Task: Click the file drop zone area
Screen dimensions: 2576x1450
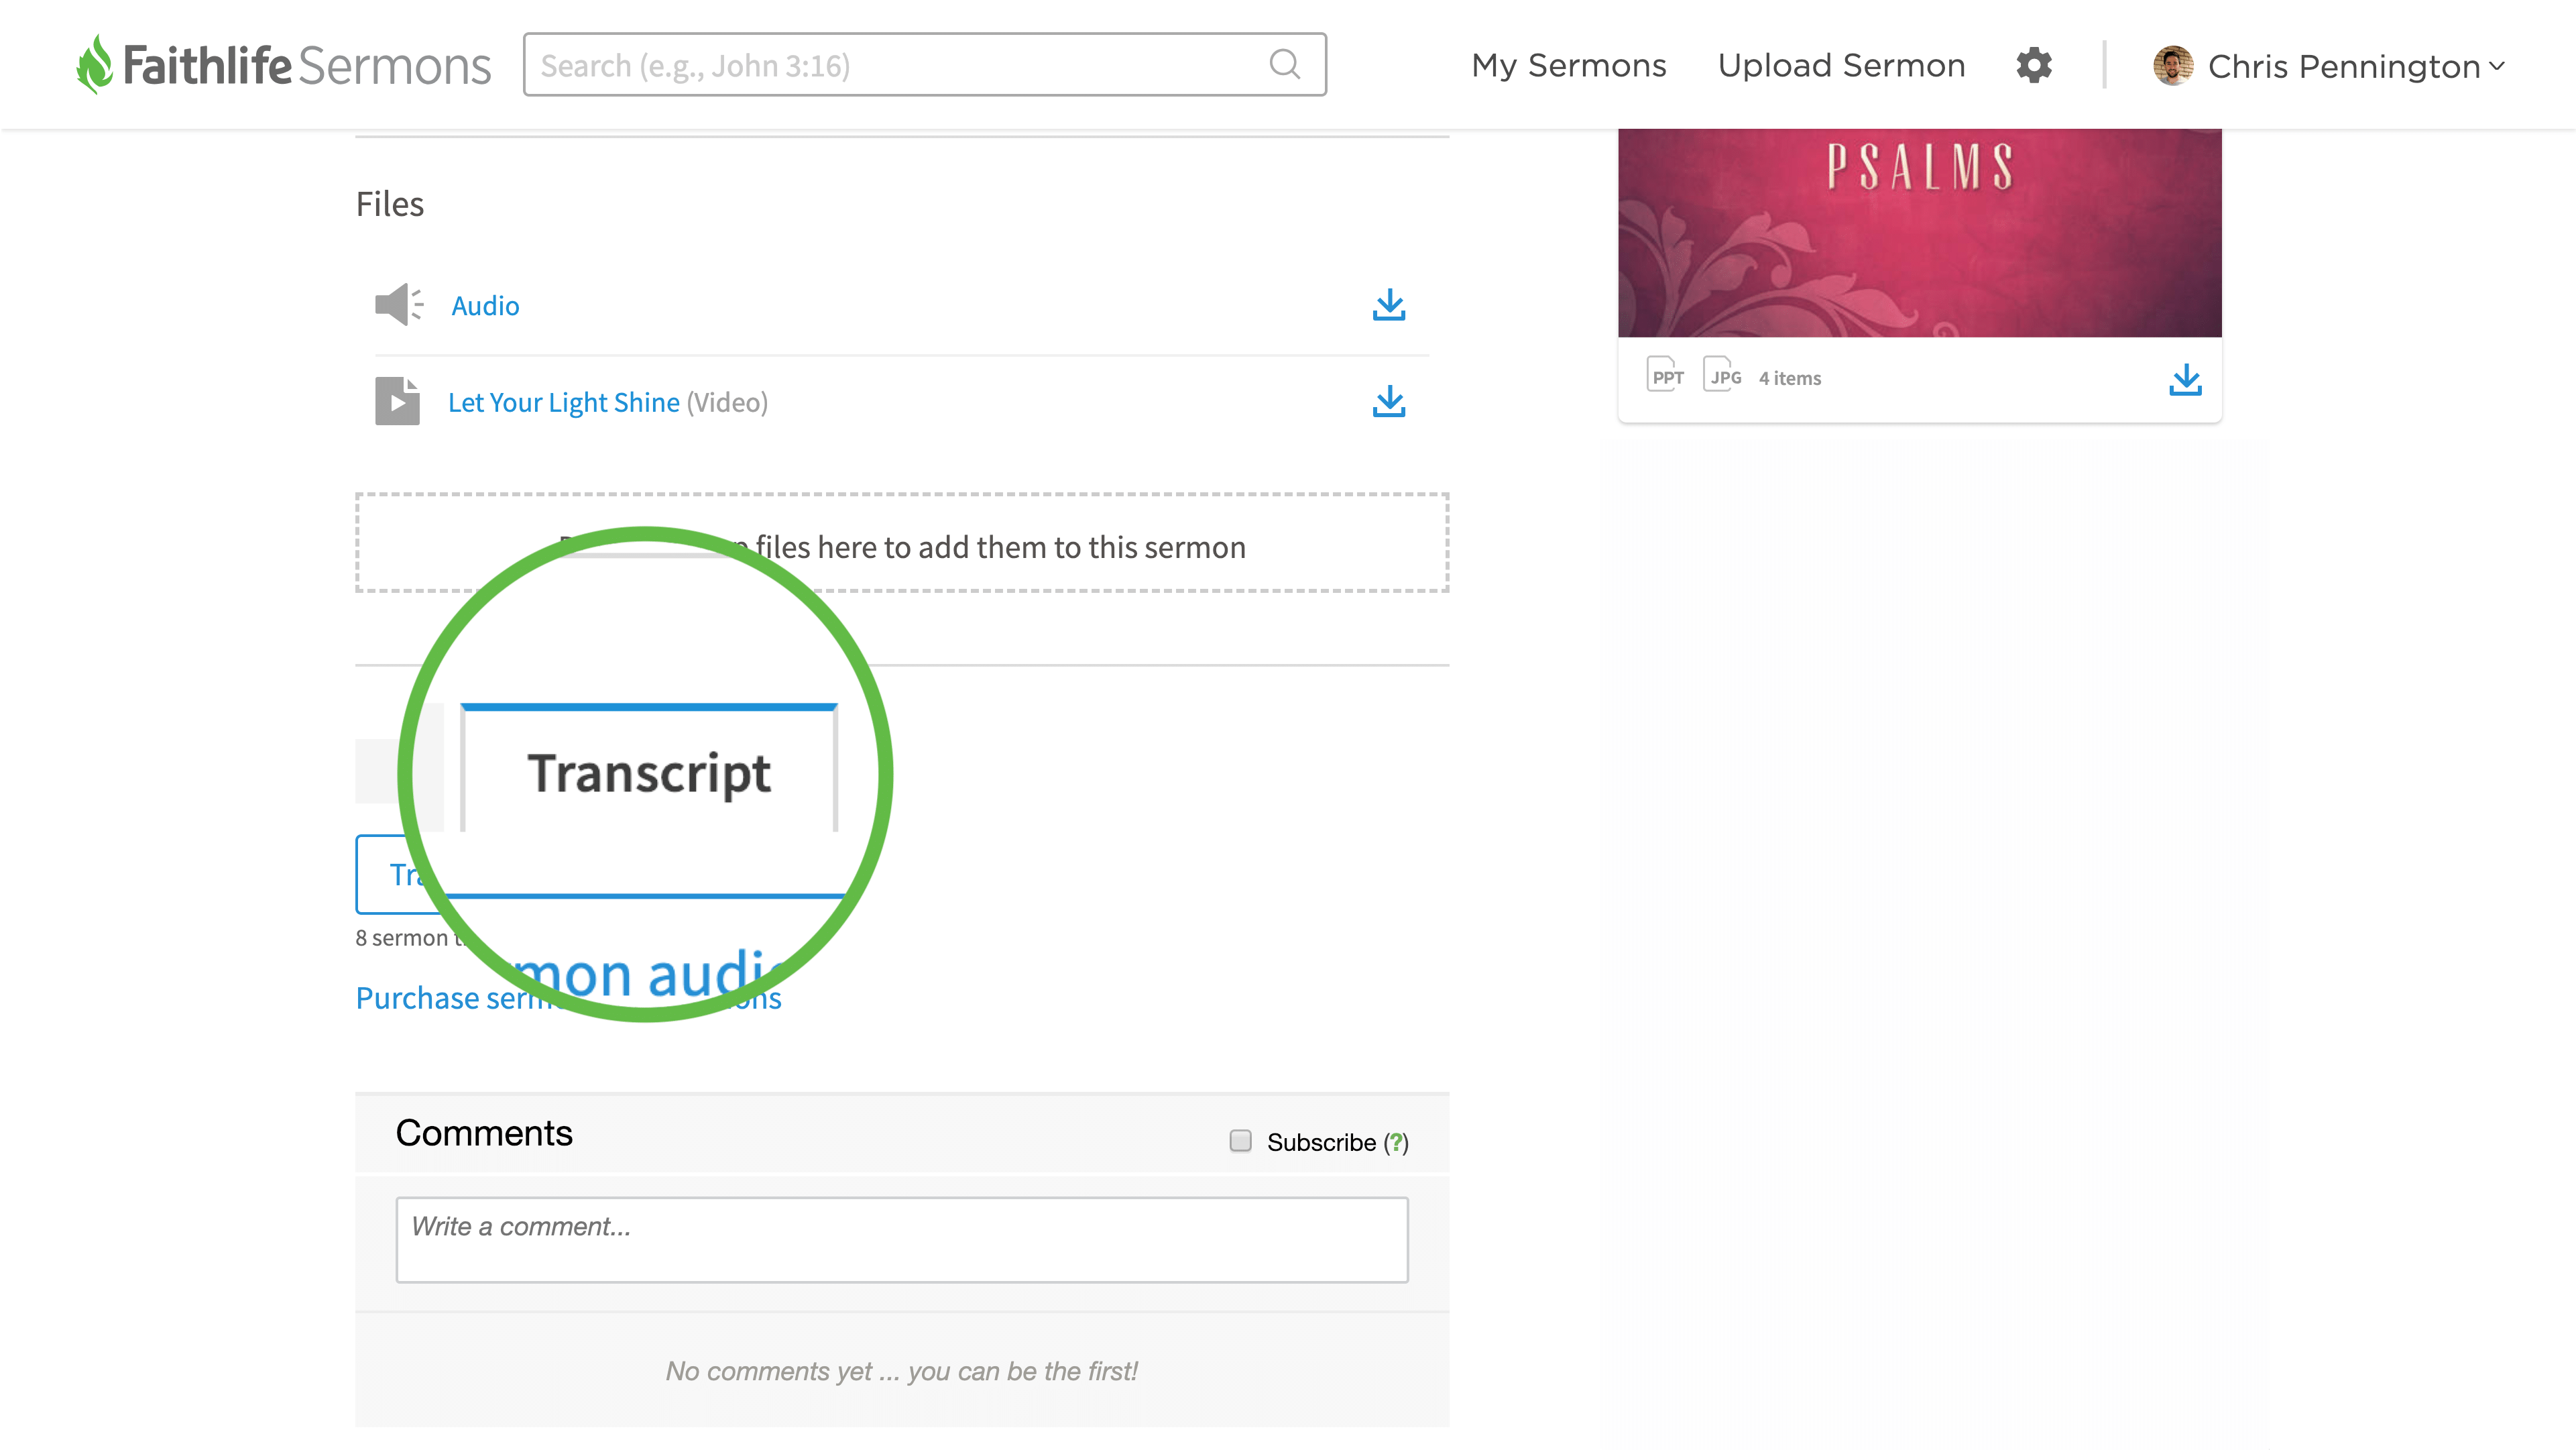Action: click(902, 543)
